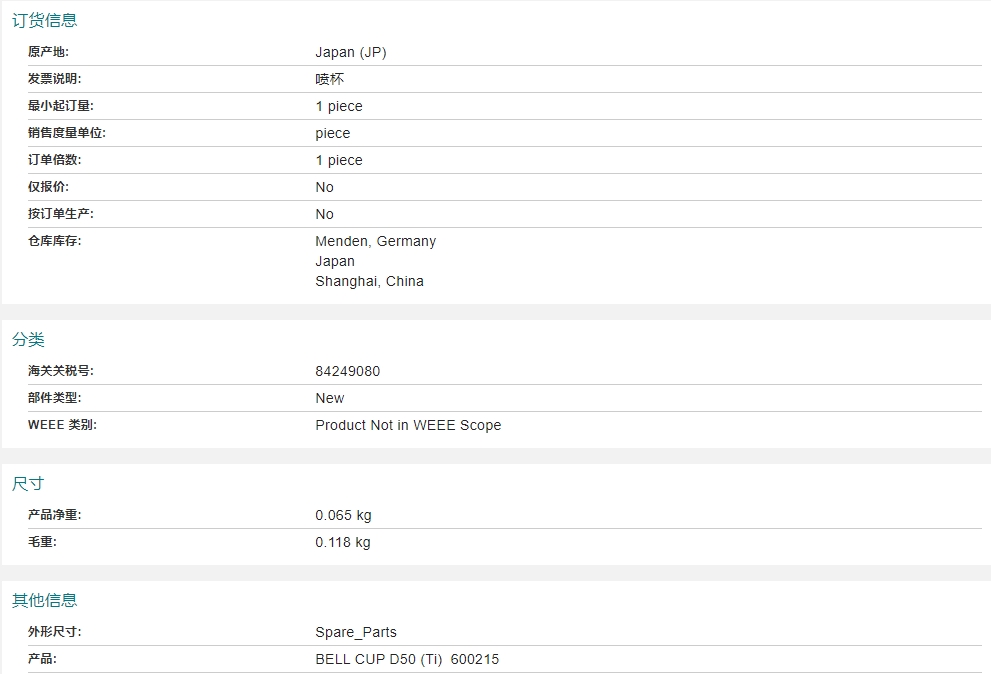Click the 最小起订量 label
This screenshot has width=991, height=674.
pos(61,106)
